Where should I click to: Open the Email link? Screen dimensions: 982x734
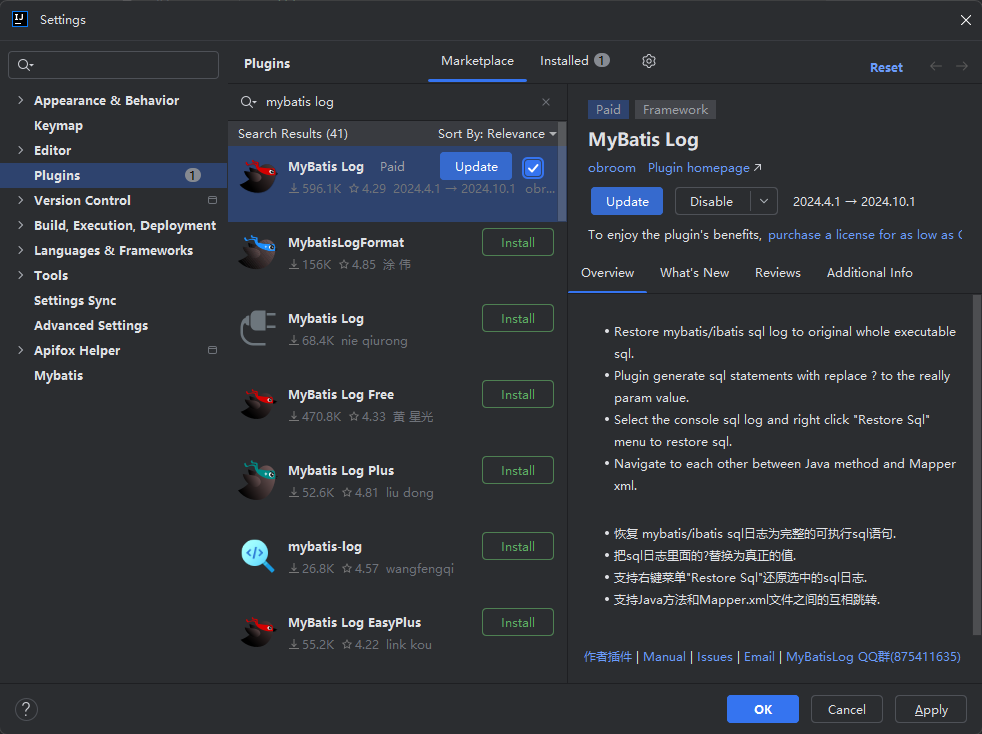point(759,657)
